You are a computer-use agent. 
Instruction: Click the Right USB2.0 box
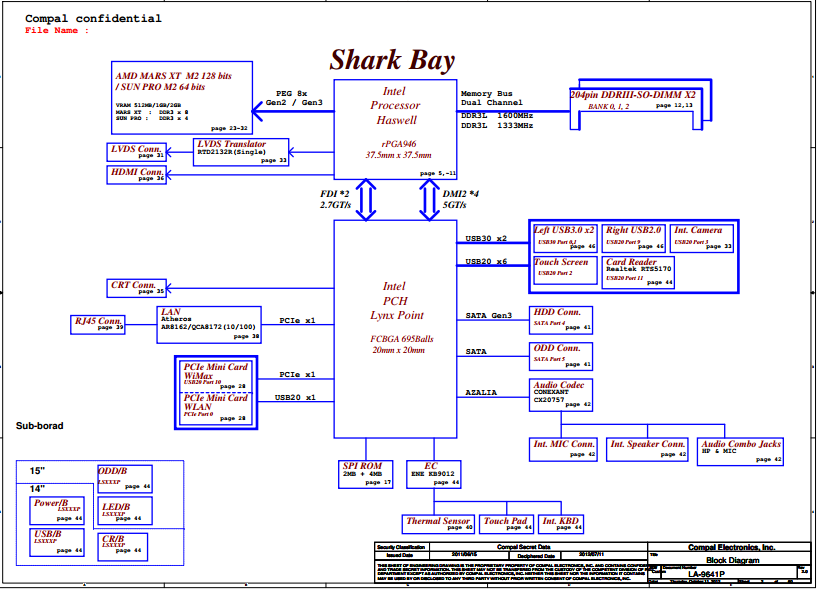634,238
